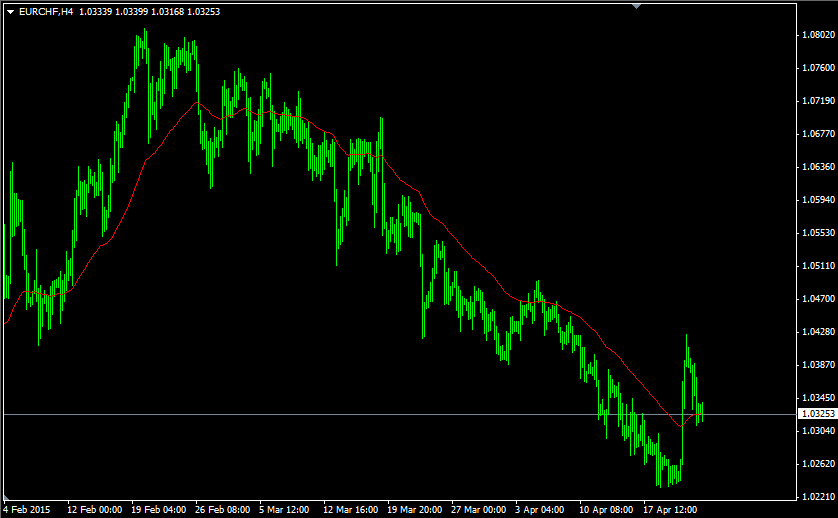Click the 1.03870 price axis label
Viewport: 838px width, 518px height.
click(x=818, y=365)
